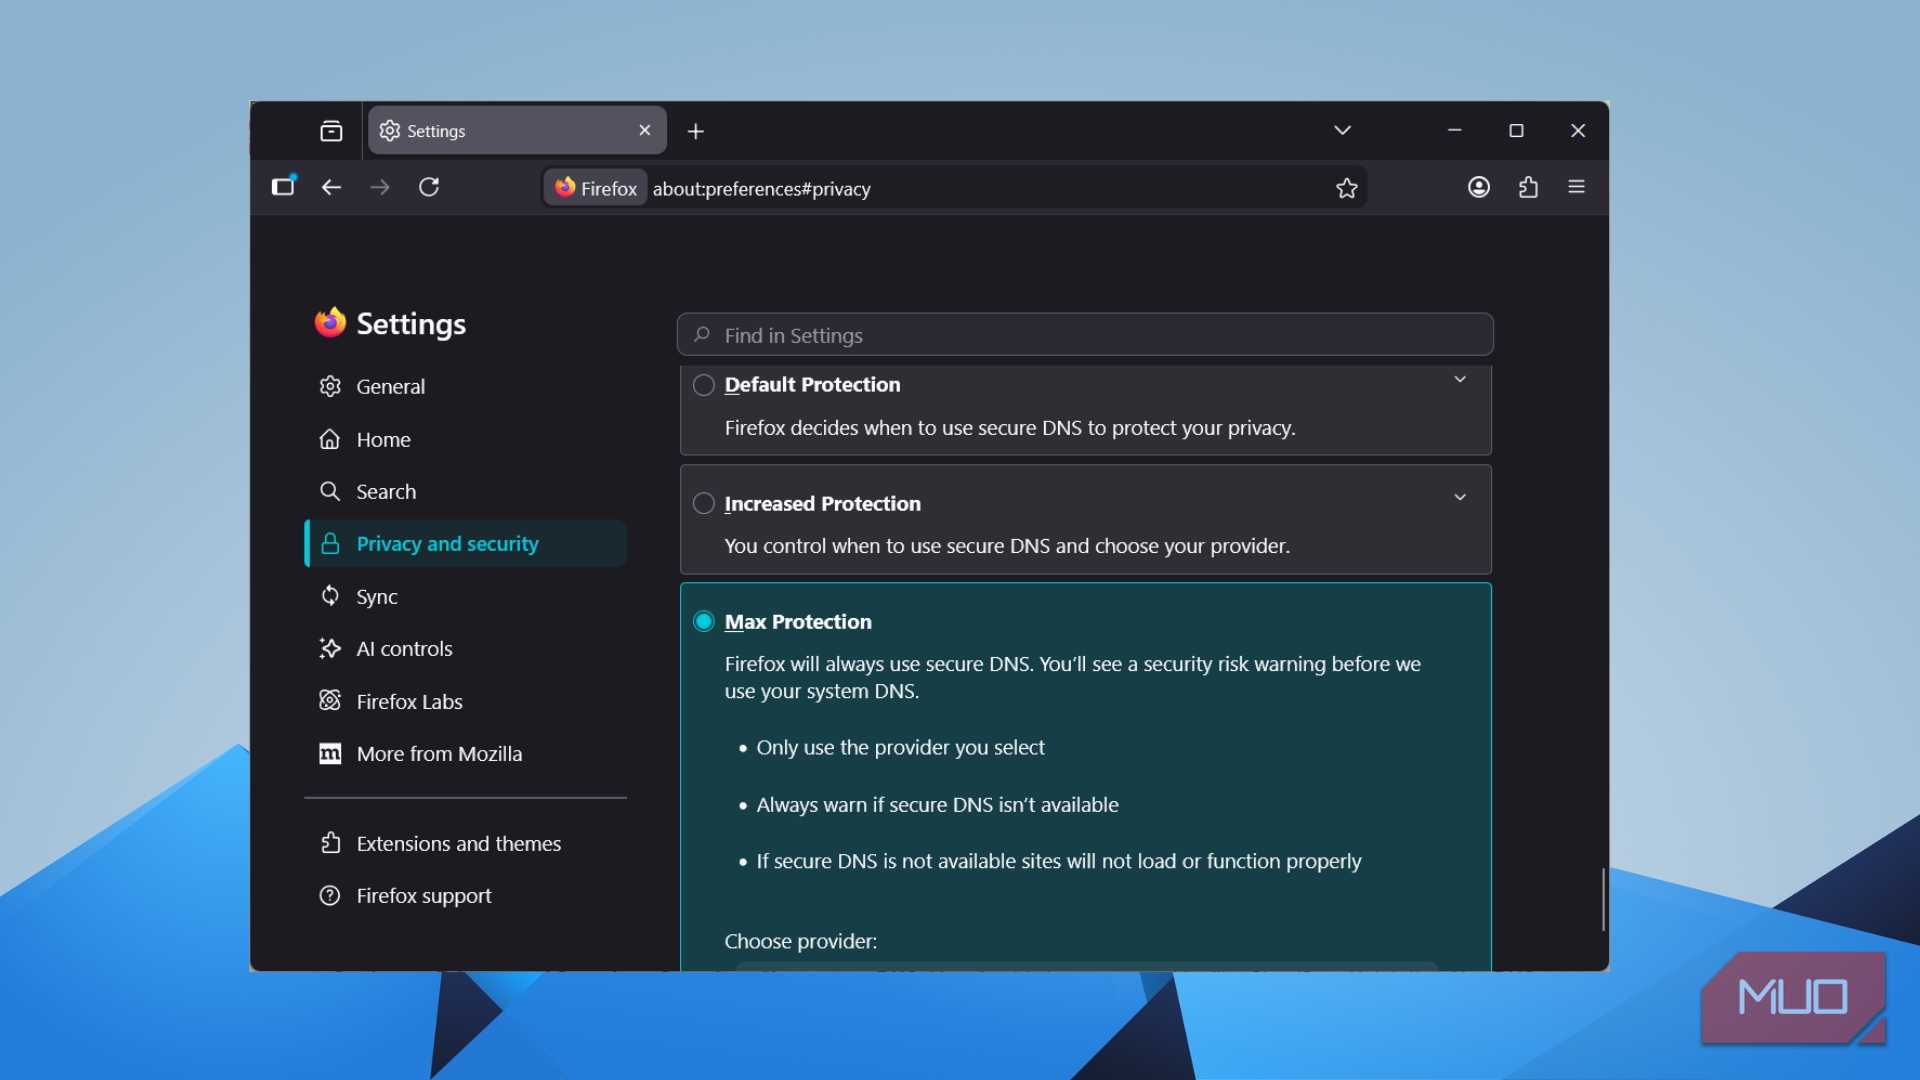Click the Max Protection label text
This screenshot has height=1080, width=1920.
click(798, 621)
